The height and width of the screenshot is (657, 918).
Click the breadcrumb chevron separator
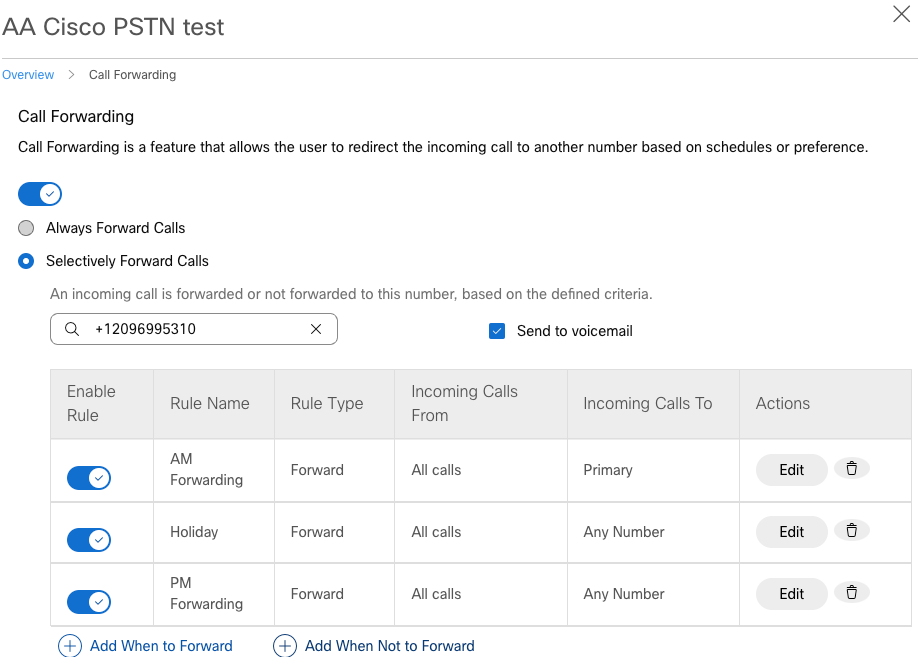(x=71, y=75)
